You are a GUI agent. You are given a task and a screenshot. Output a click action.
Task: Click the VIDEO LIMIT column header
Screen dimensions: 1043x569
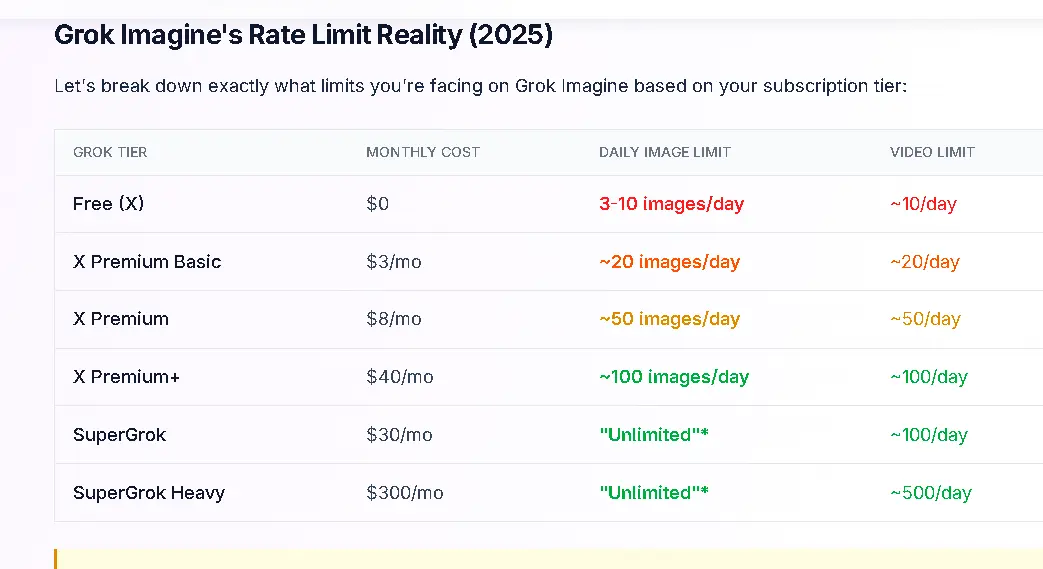[x=932, y=152]
